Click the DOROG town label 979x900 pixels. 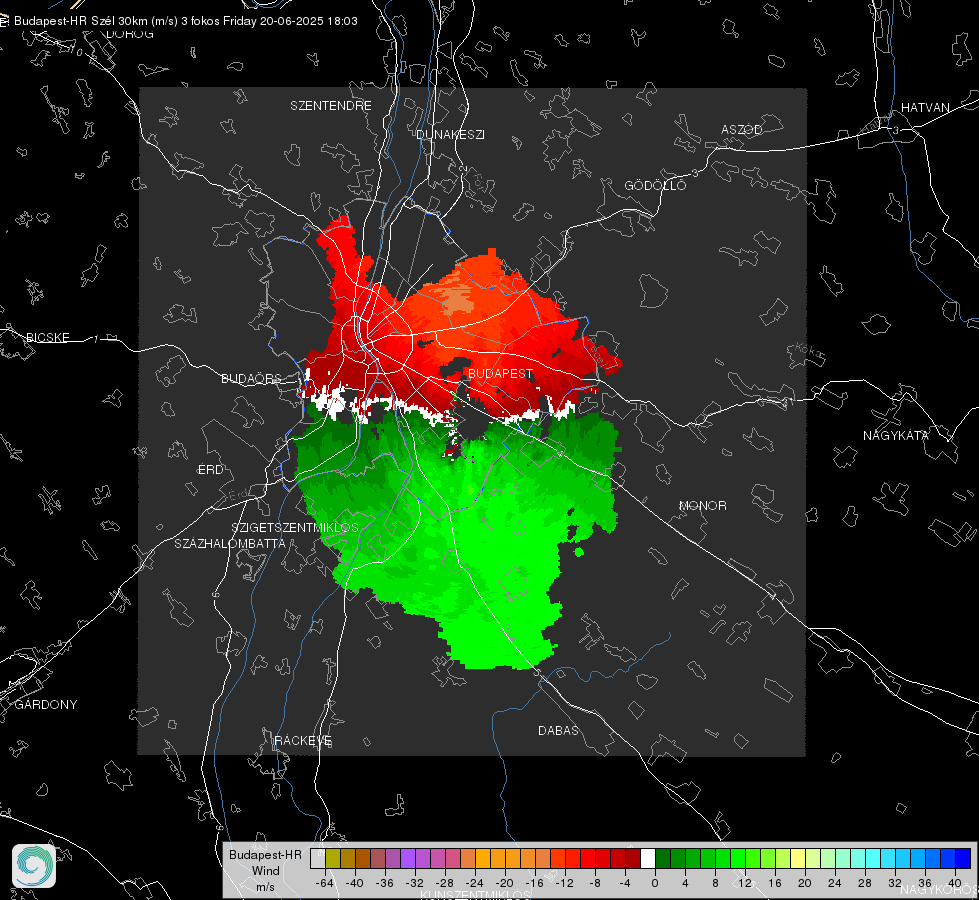(x=130, y=34)
